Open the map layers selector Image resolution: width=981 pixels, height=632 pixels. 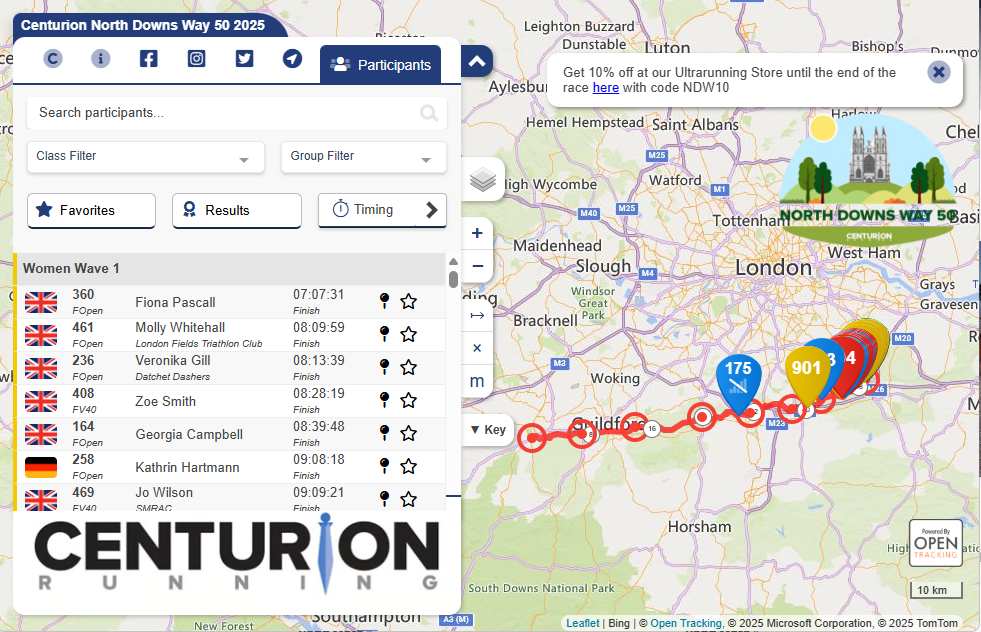click(x=482, y=180)
